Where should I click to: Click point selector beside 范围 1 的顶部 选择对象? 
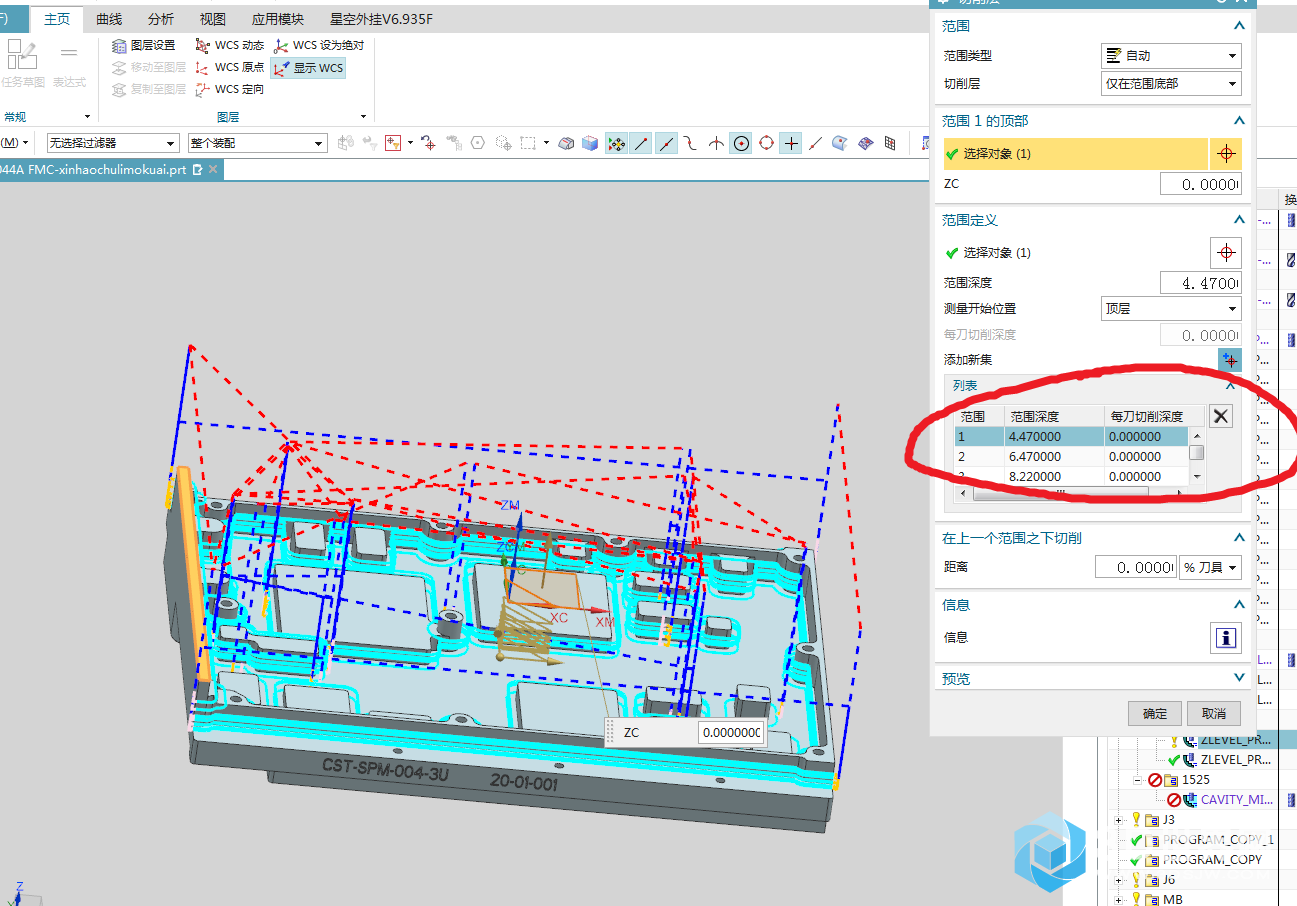coord(1226,154)
